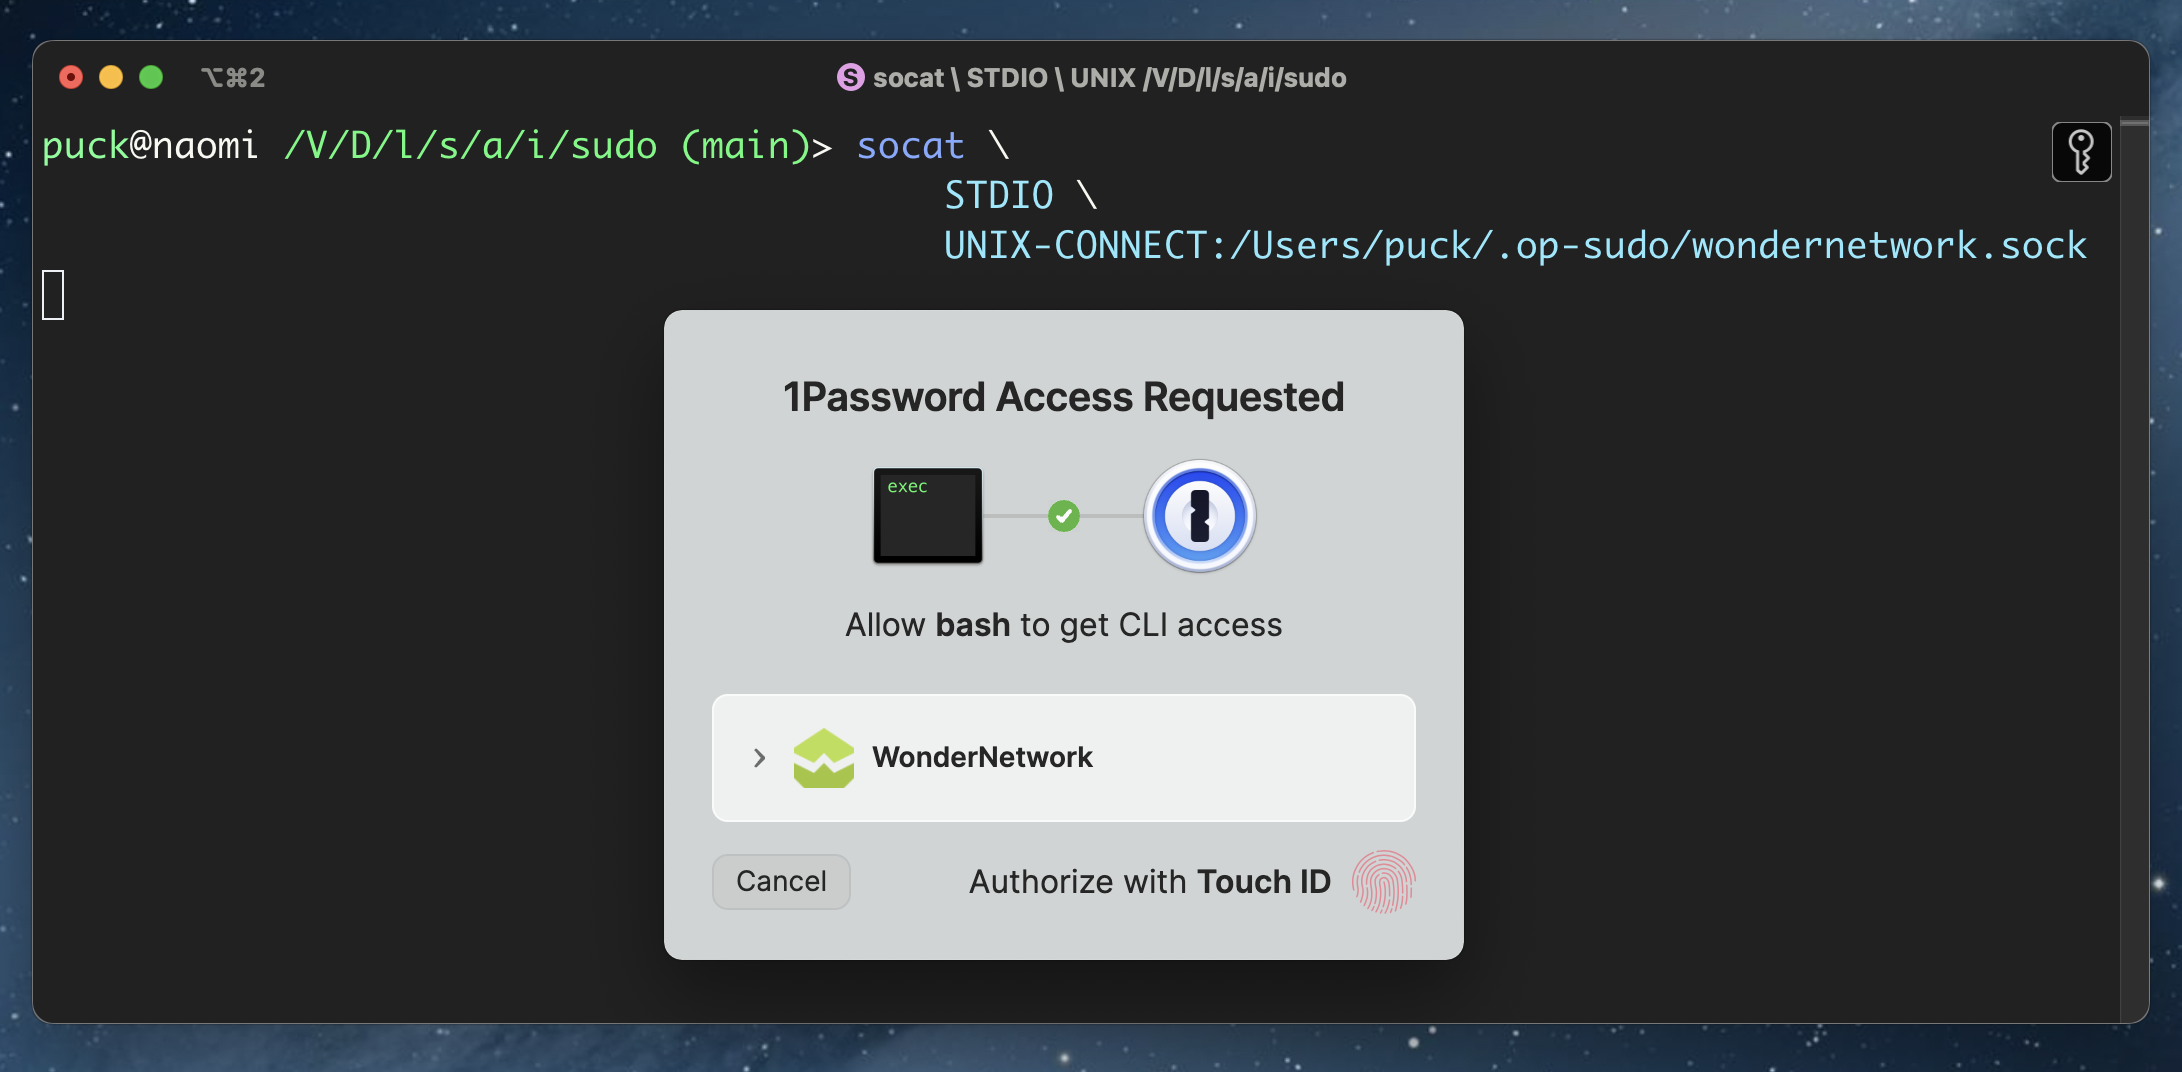Expand the WonderNetwork account chevron
2182x1072 pixels.
coord(759,758)
